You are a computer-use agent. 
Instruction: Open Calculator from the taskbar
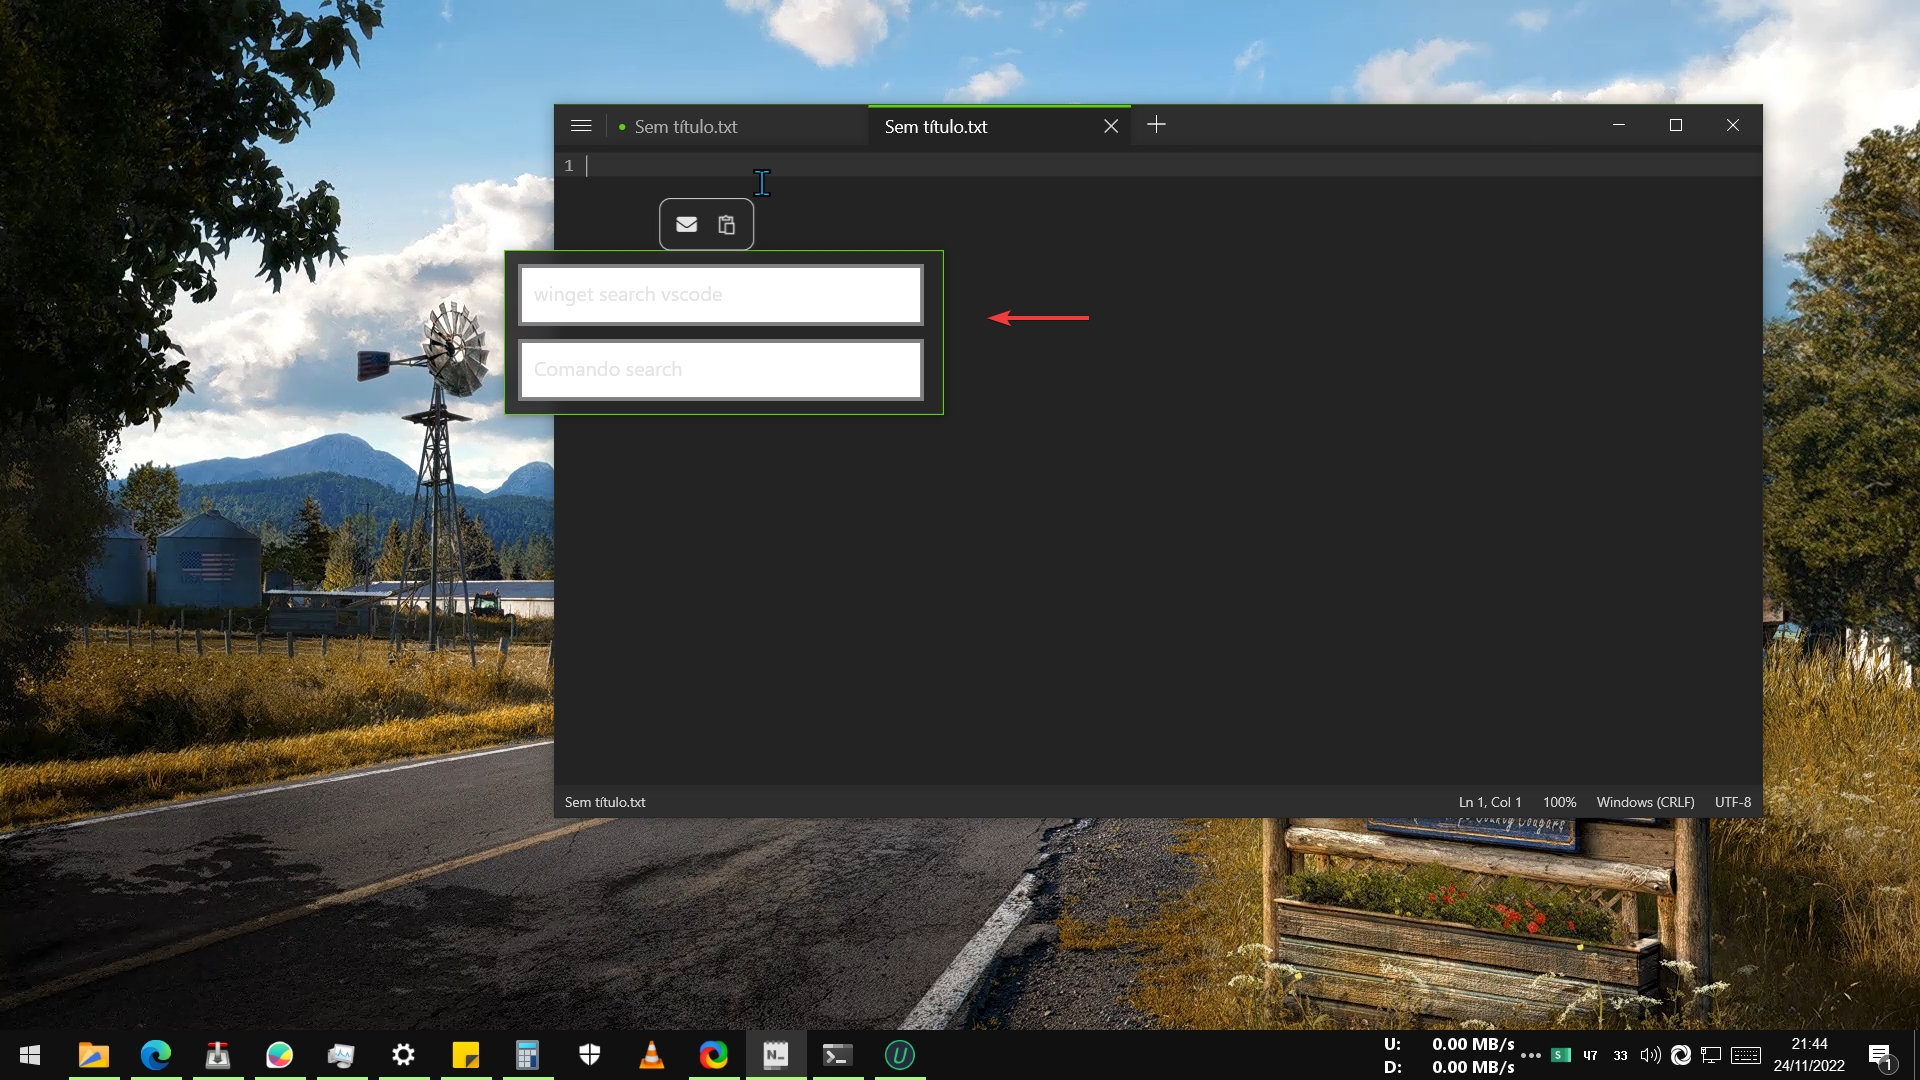pyautogui.click(x=527, y=1055)
